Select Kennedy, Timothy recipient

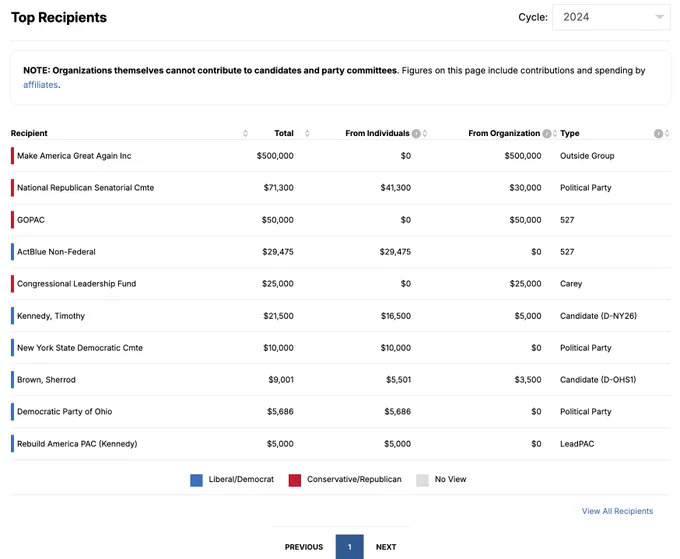(x=51, y=316)
